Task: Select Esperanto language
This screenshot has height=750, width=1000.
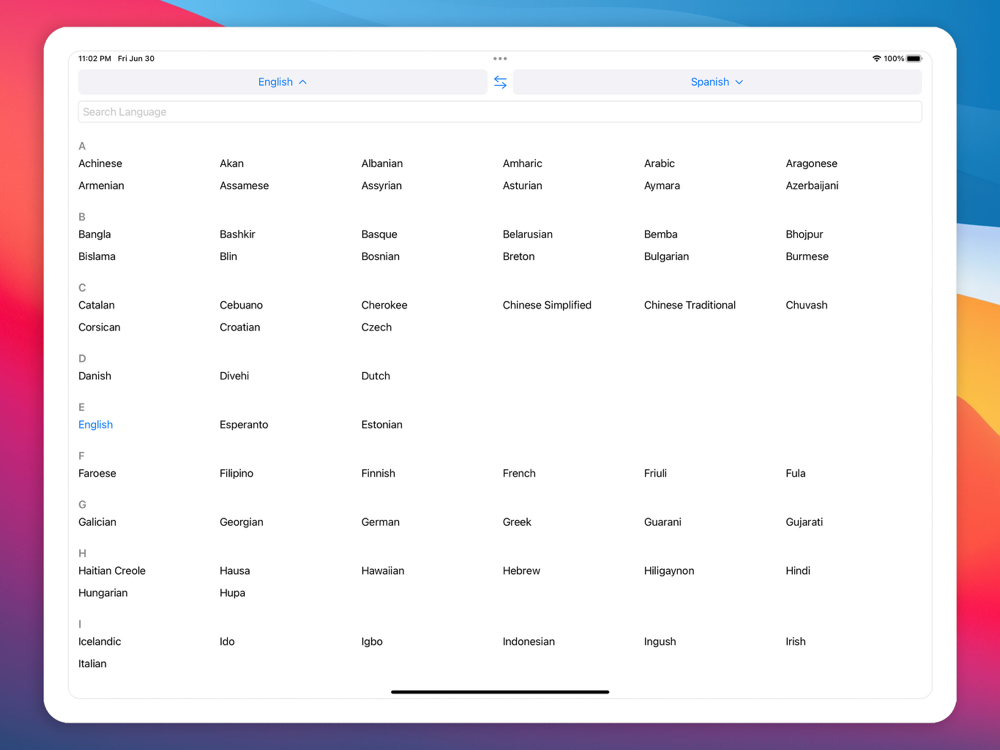Action: [x=244, y=425]
